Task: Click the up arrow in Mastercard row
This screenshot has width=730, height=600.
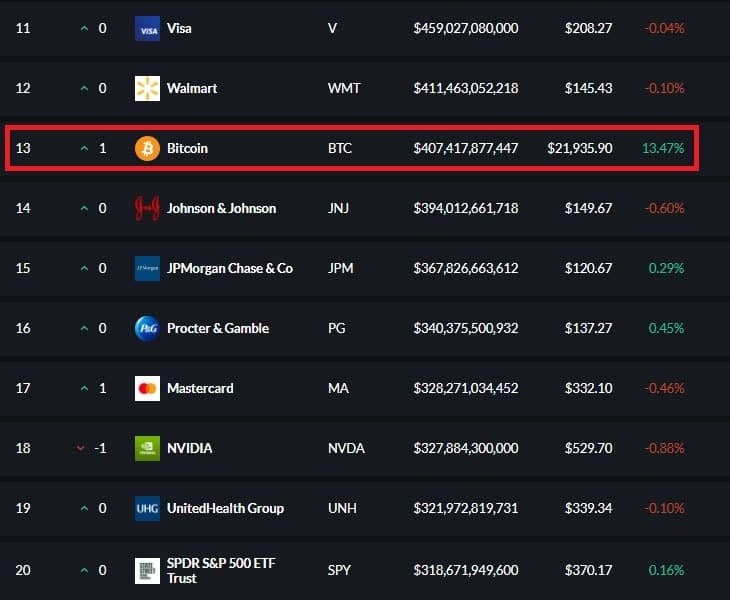Action: [84, 389]
